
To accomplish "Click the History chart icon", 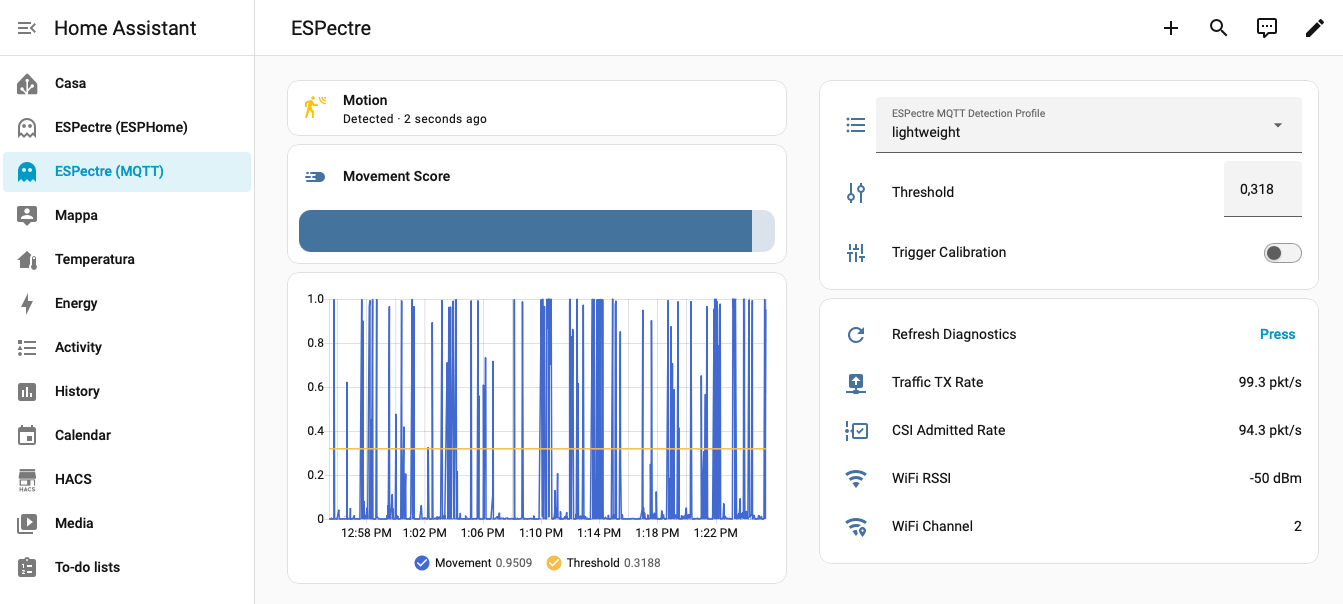I will click(x=27, y=392).
